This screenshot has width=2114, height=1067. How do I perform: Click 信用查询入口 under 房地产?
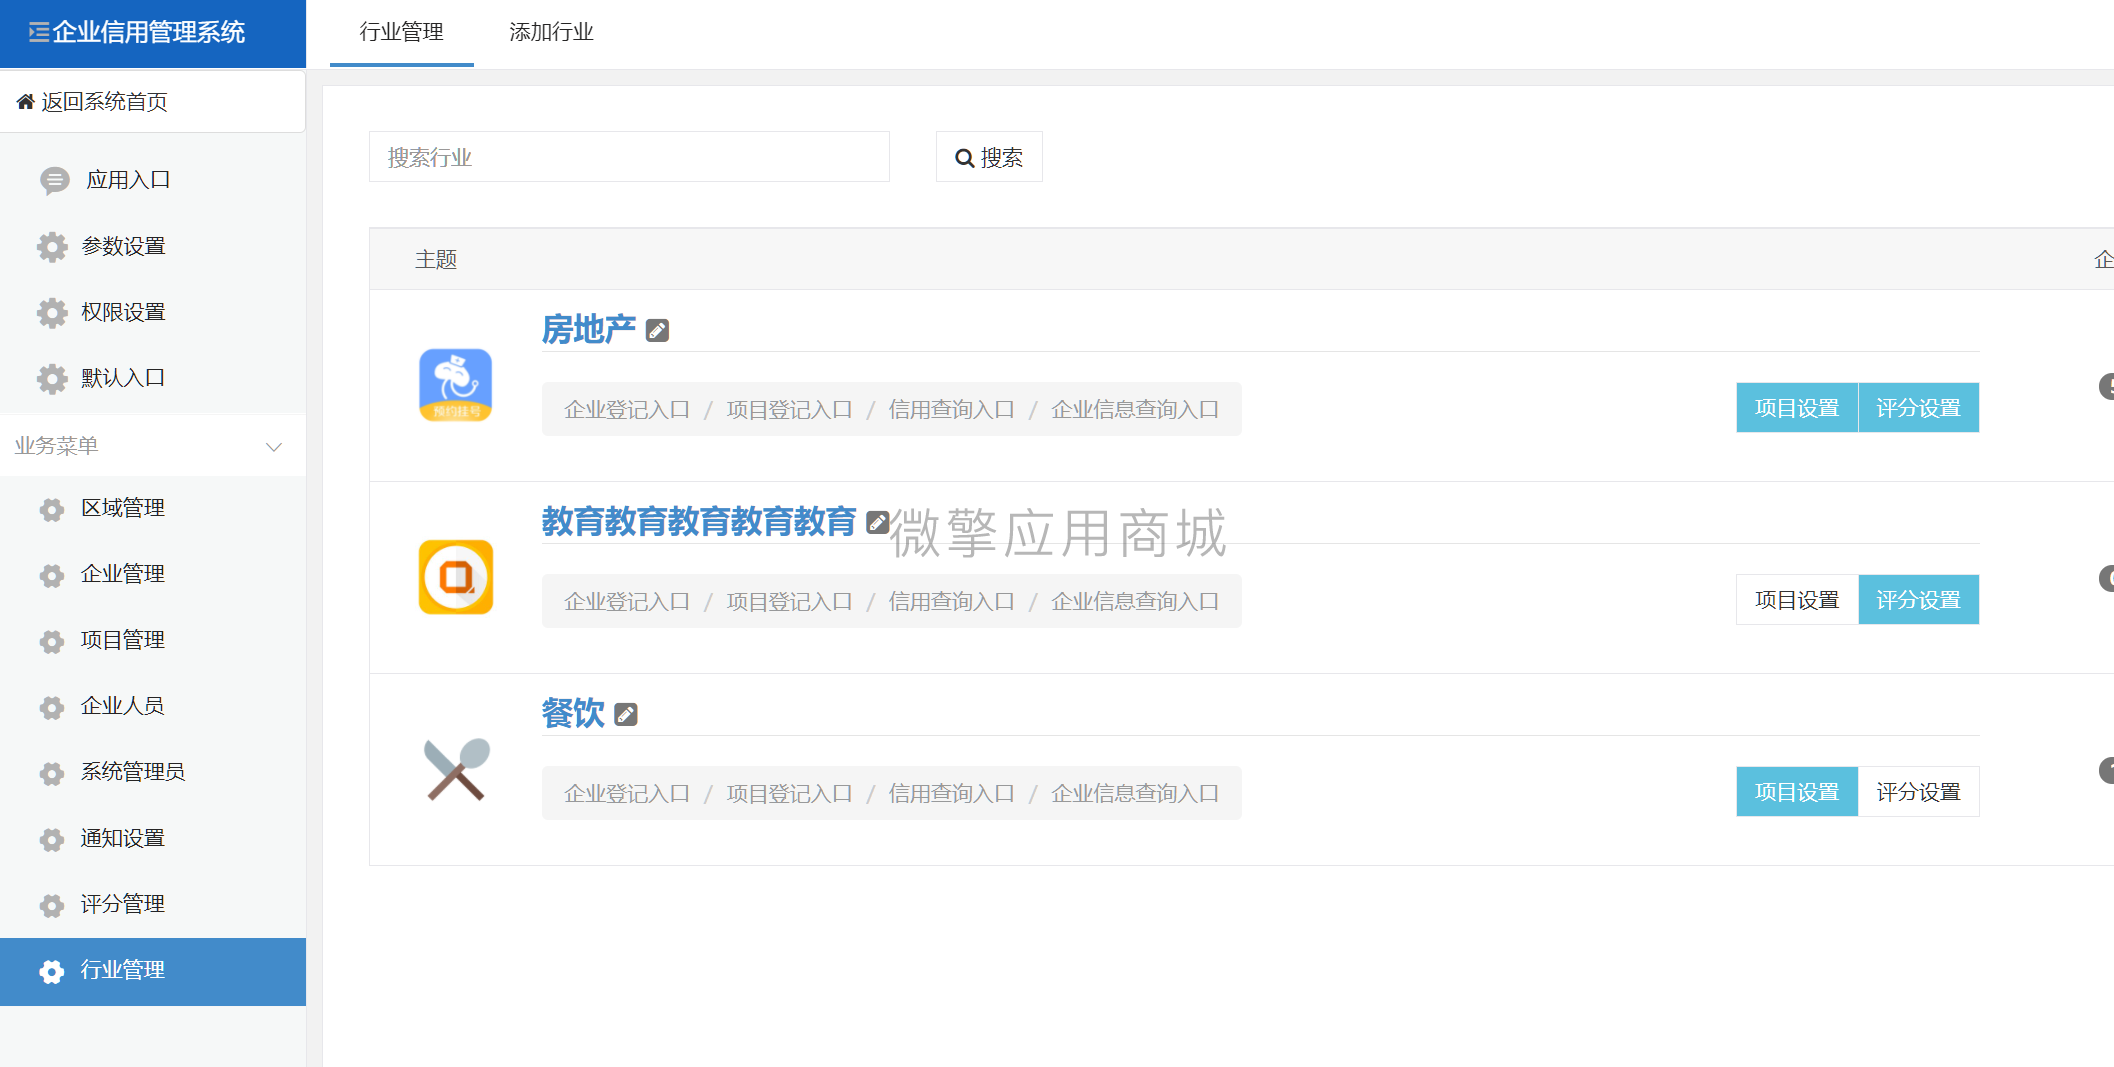pos(951,409)
